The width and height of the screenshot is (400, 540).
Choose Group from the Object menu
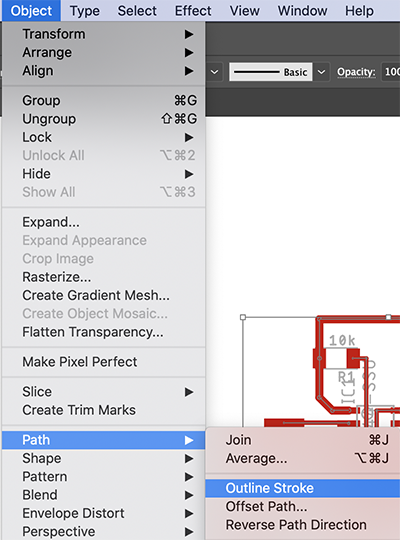tap(104, 101)
